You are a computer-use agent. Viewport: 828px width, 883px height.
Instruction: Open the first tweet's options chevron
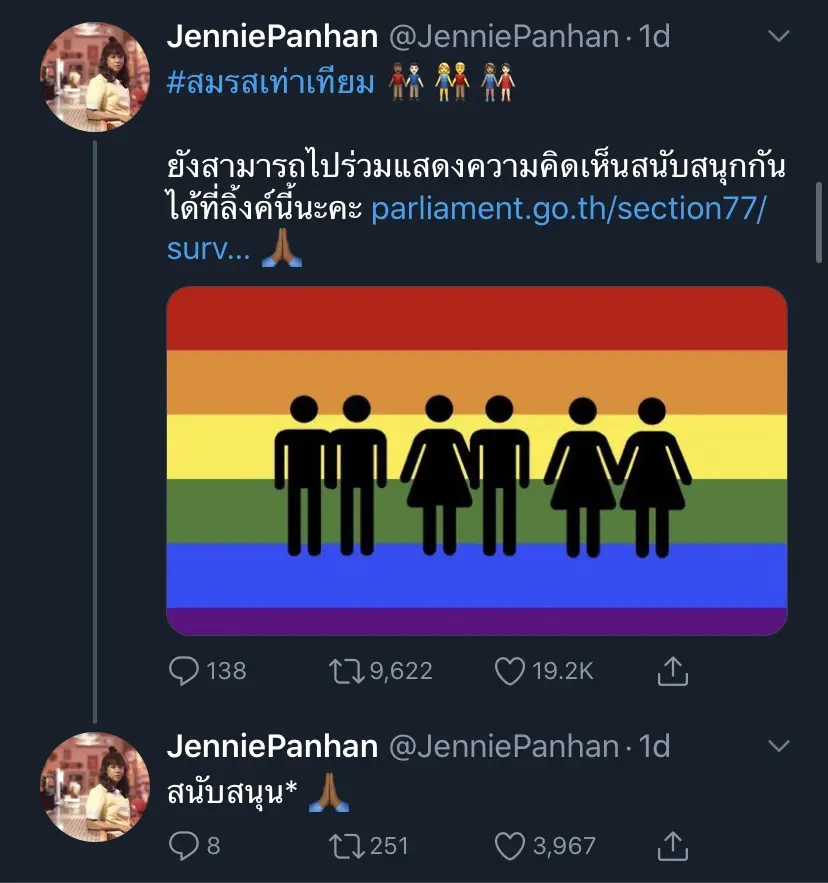pos(777,37)
